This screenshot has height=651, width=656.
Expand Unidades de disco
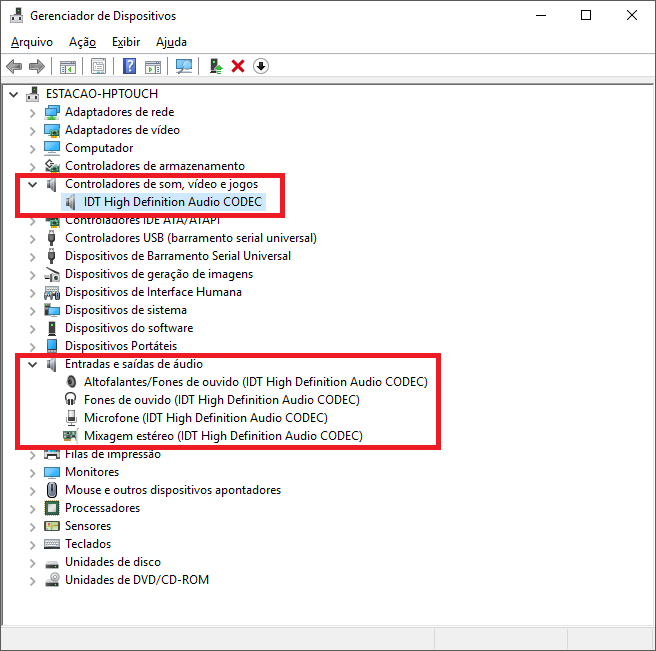coord(33,562)
